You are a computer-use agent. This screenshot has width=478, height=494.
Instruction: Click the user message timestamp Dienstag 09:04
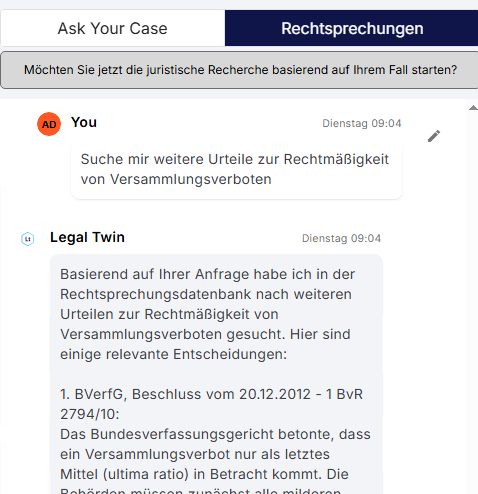[362, 123]
